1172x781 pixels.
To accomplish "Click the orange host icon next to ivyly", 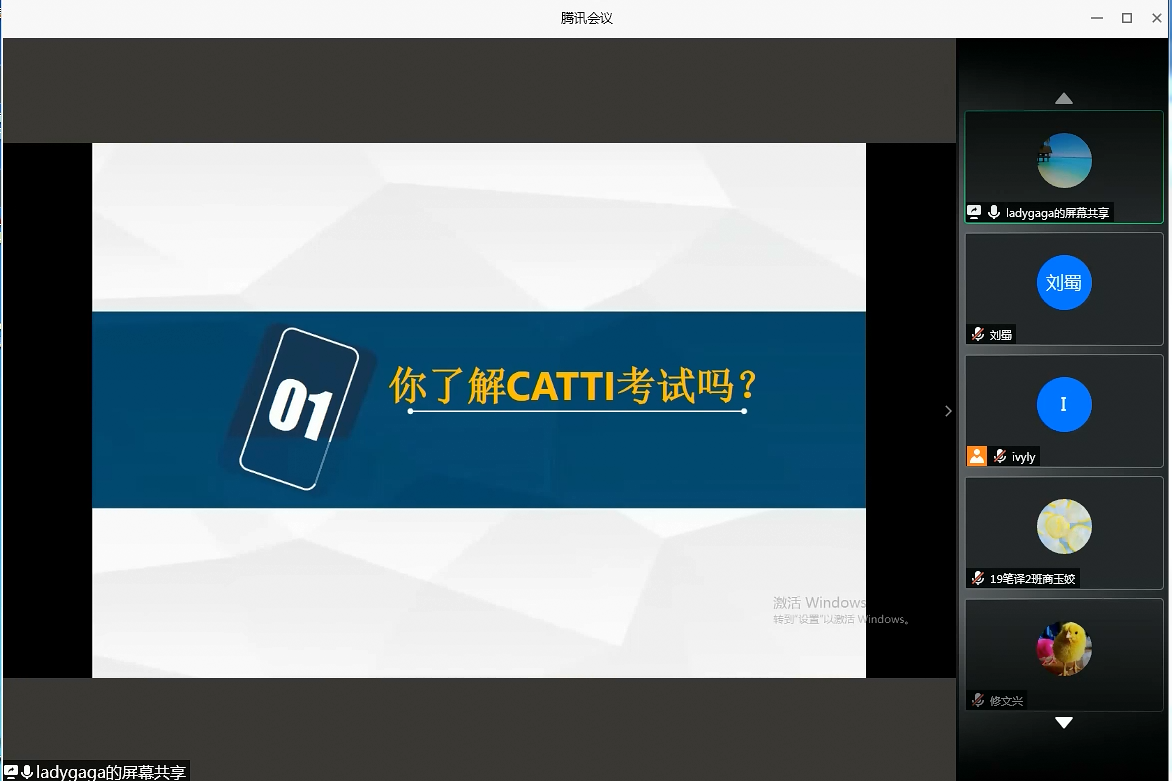I will tap(977, 456).
